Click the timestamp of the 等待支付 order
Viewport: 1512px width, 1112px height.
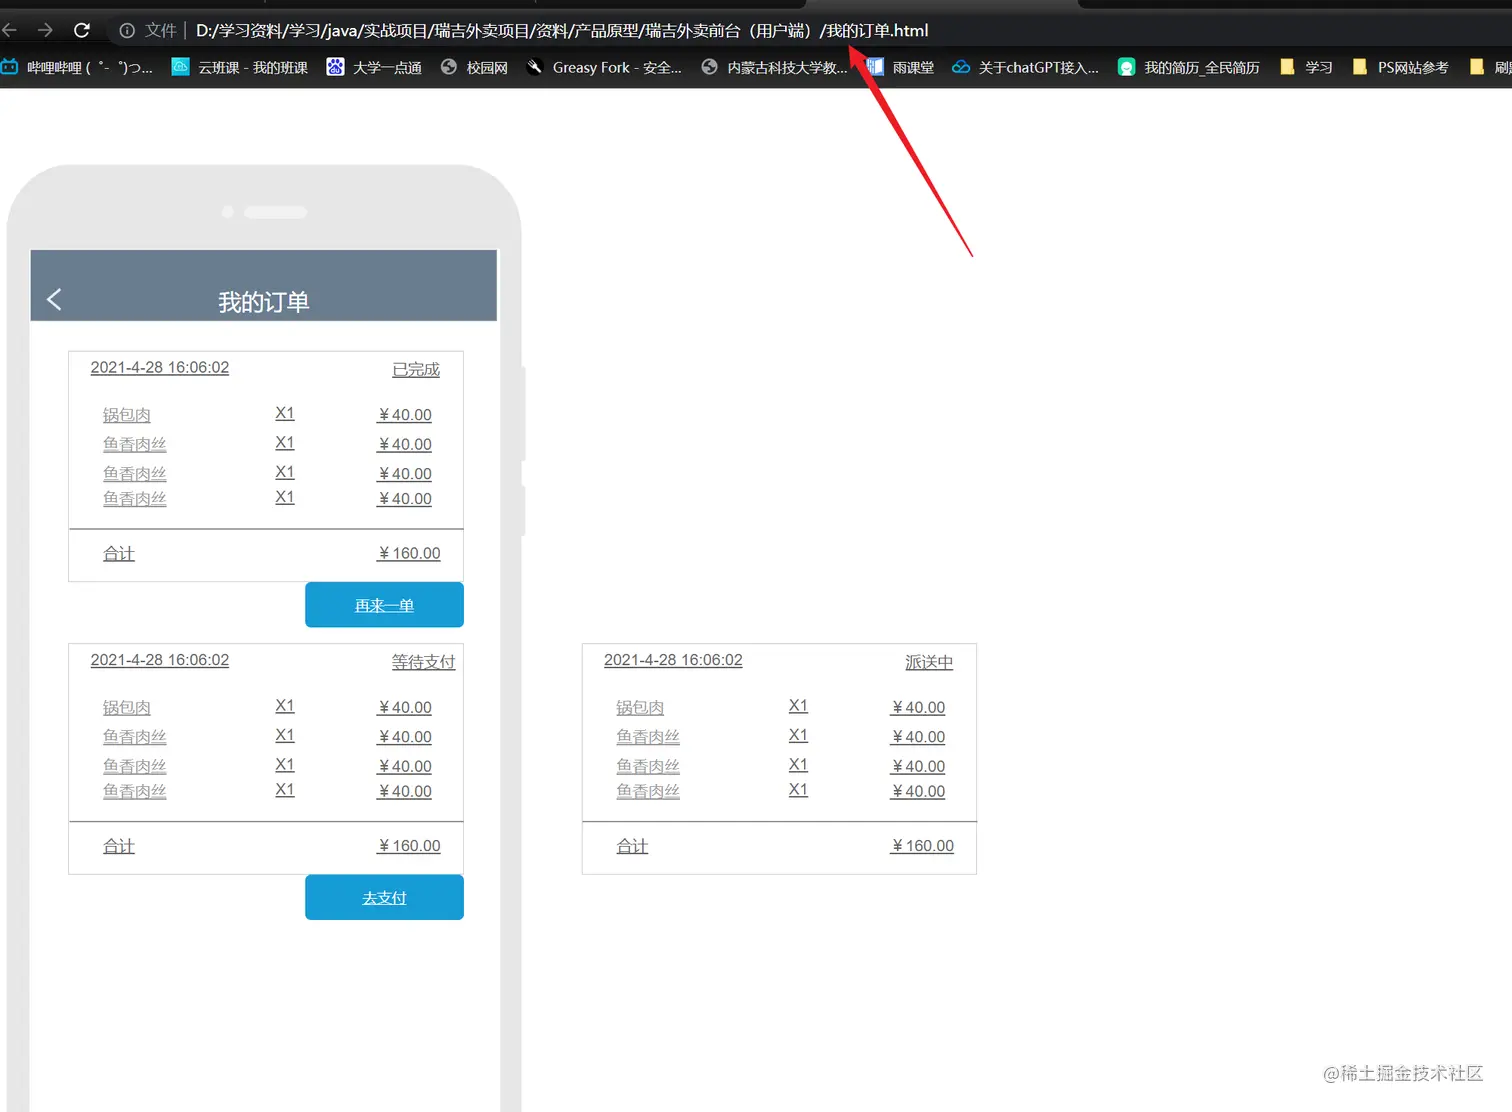pyautogui.click(x=160, y=660)
